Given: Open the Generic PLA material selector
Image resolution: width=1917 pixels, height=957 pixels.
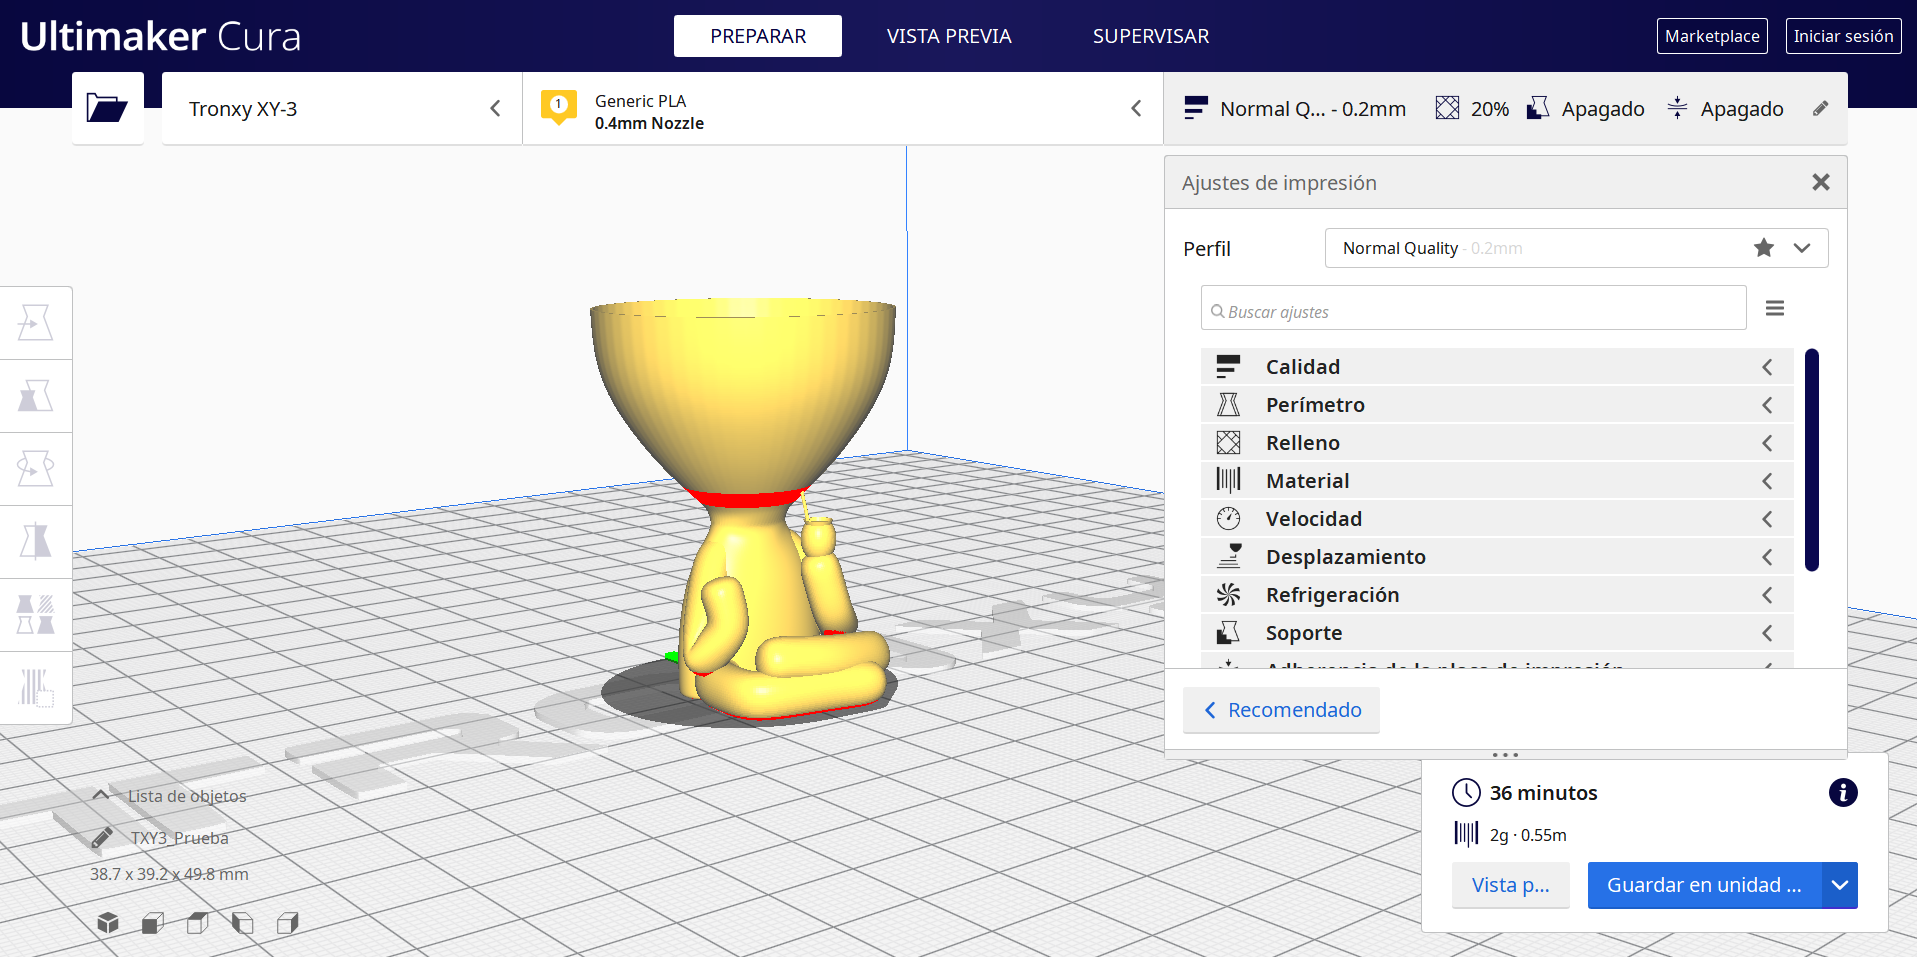Looking at the screenshot, I should click(843, 108).
